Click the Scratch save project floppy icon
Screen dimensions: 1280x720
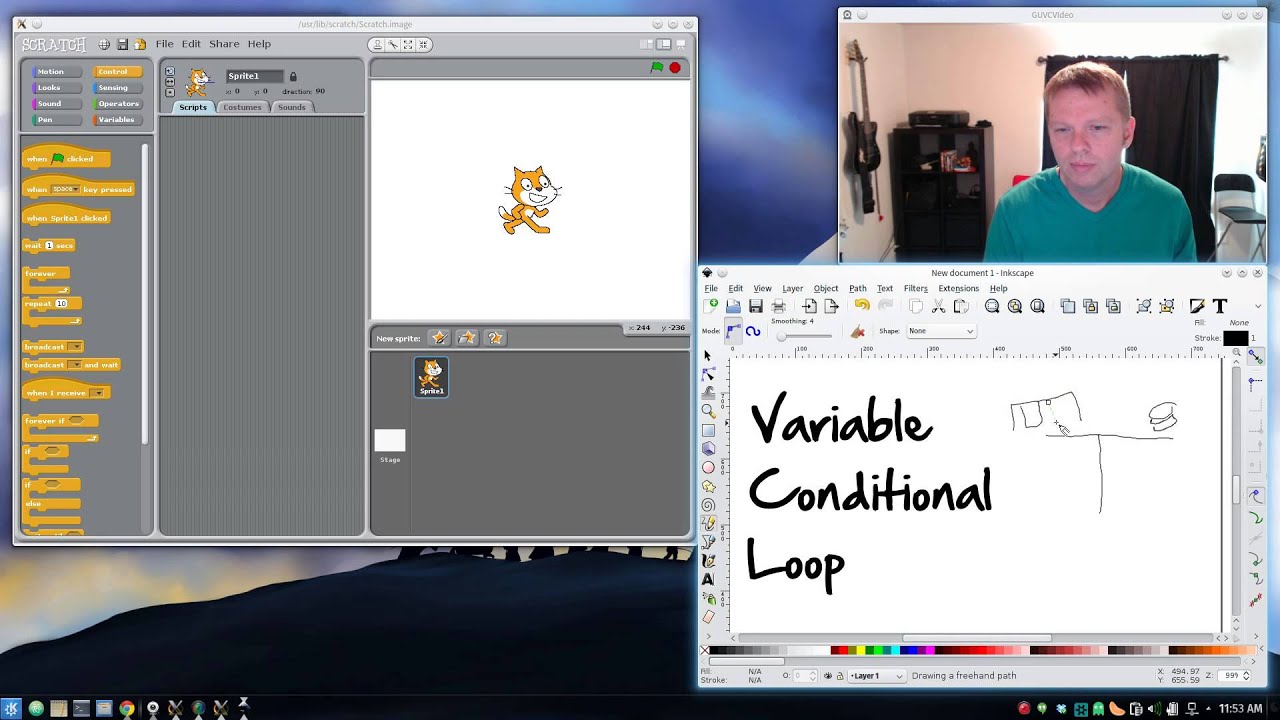coord(122,44)
